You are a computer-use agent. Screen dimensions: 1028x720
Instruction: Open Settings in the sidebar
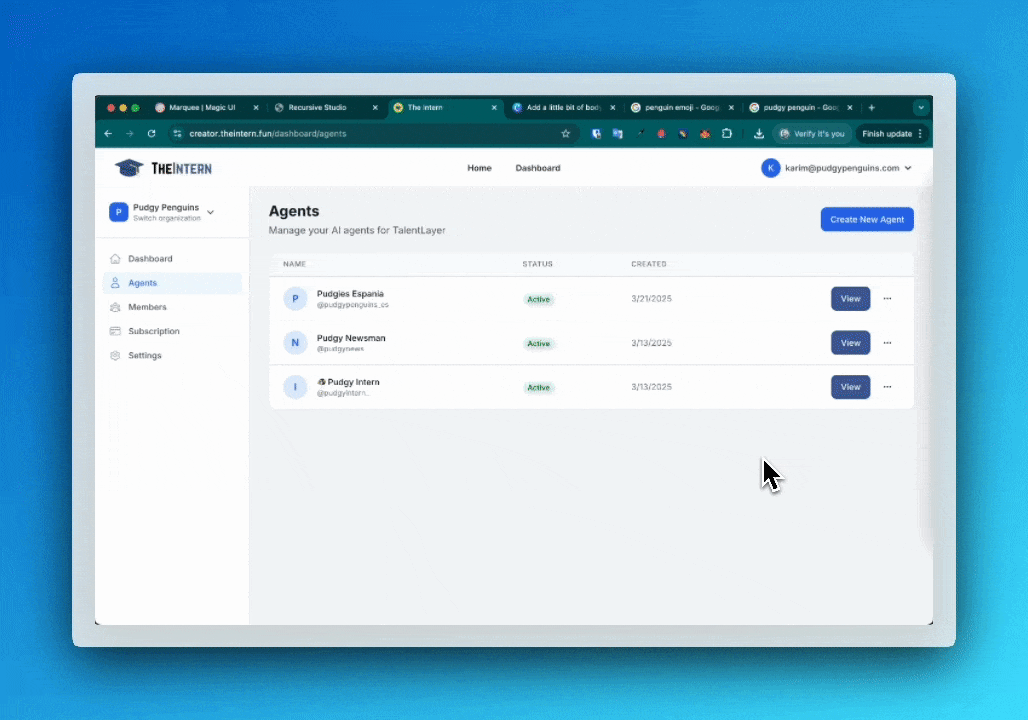(x=172, y=355)
